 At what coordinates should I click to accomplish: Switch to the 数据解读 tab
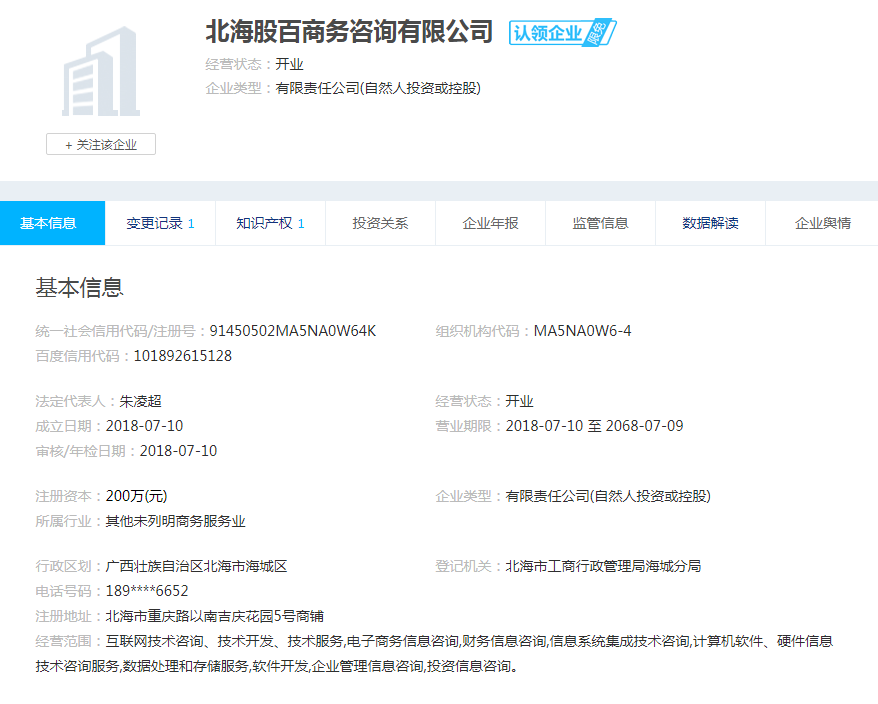coord(710,223)
